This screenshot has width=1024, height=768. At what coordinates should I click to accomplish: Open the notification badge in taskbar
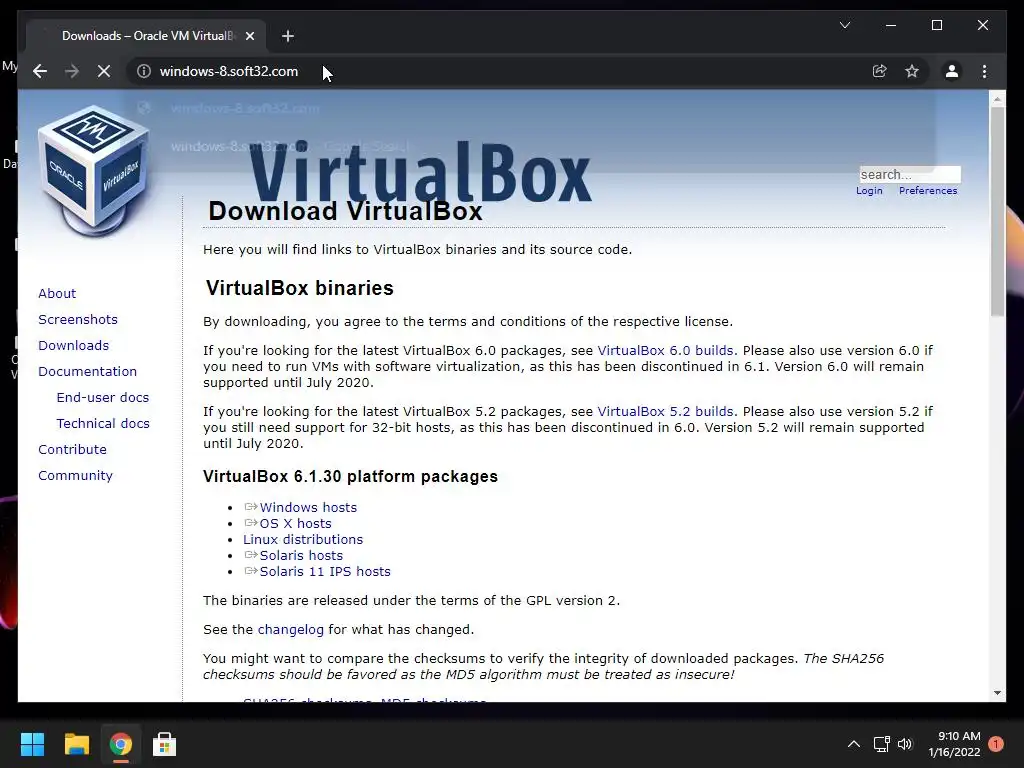point(996,744)
